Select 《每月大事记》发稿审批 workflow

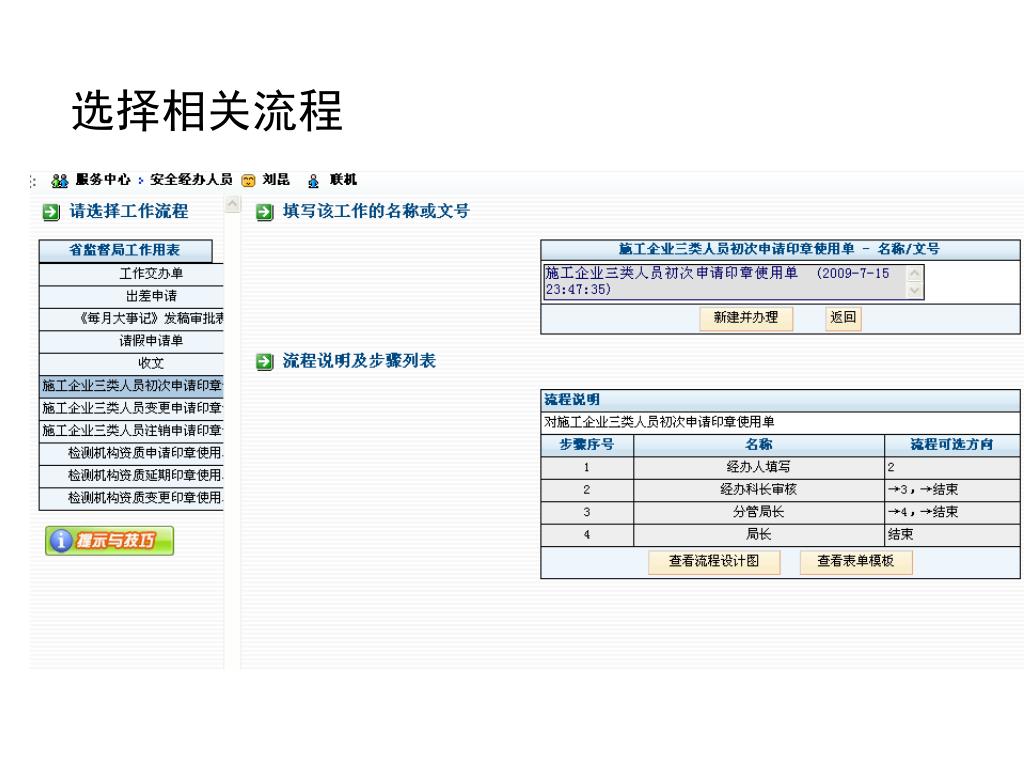click(x=131, y=319)
